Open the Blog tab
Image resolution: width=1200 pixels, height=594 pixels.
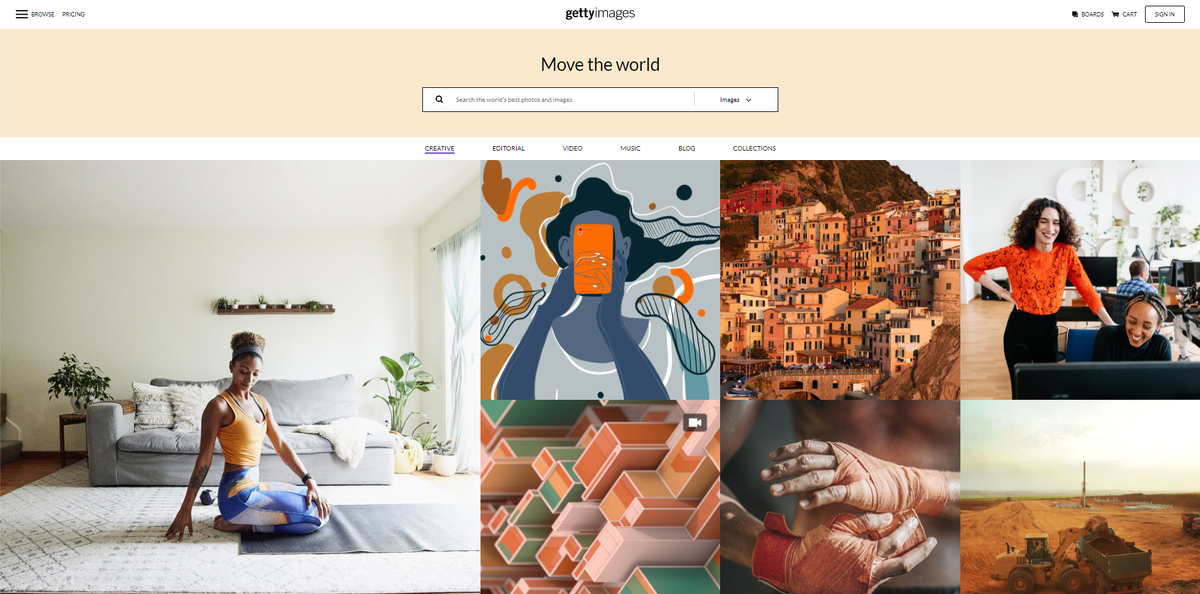pyautogui.click(x=686, y=148)
